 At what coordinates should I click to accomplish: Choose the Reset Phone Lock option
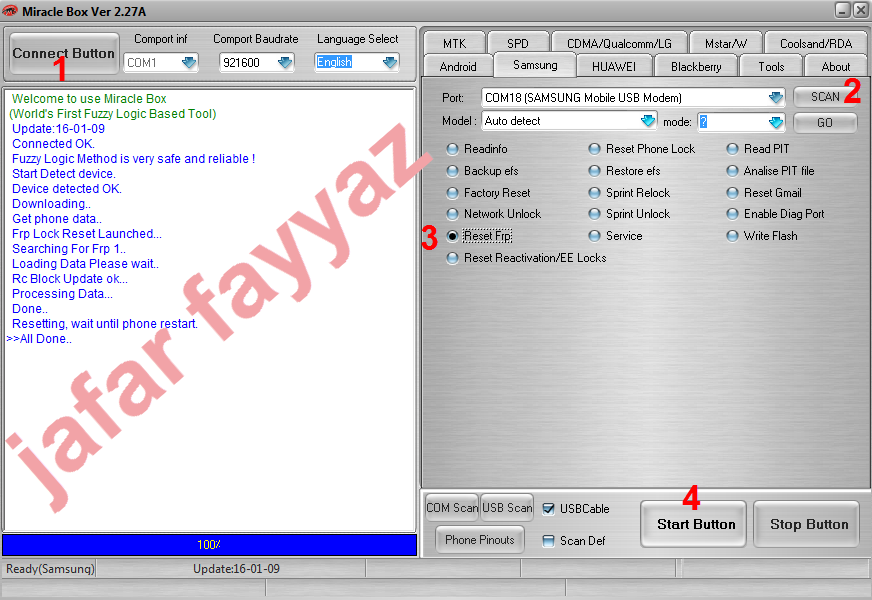tap(642, 149)
